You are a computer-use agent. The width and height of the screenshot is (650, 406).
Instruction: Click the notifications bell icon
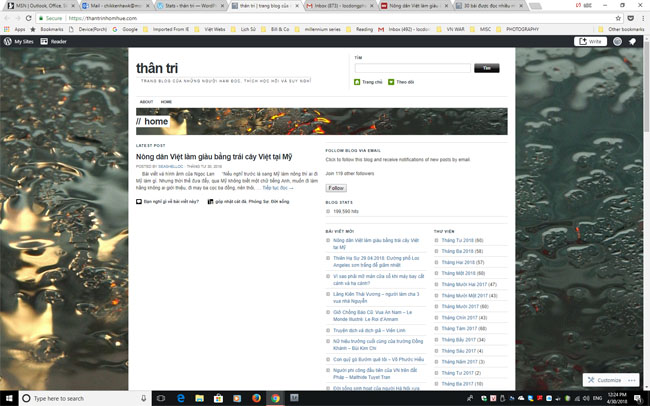(633, 42)
